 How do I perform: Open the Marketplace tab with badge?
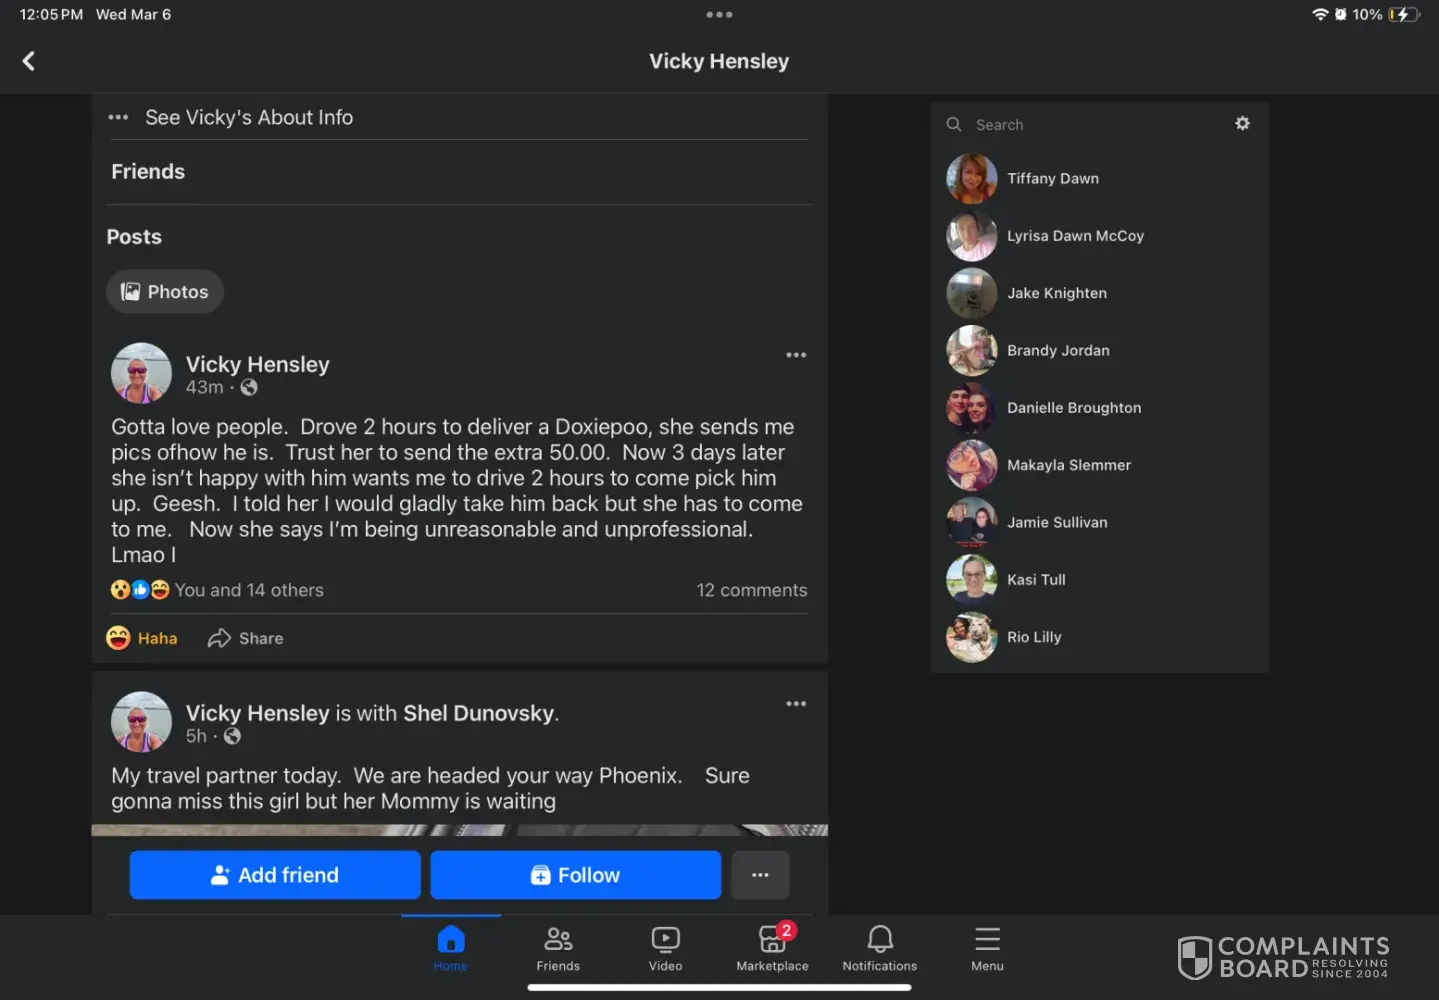772,947
